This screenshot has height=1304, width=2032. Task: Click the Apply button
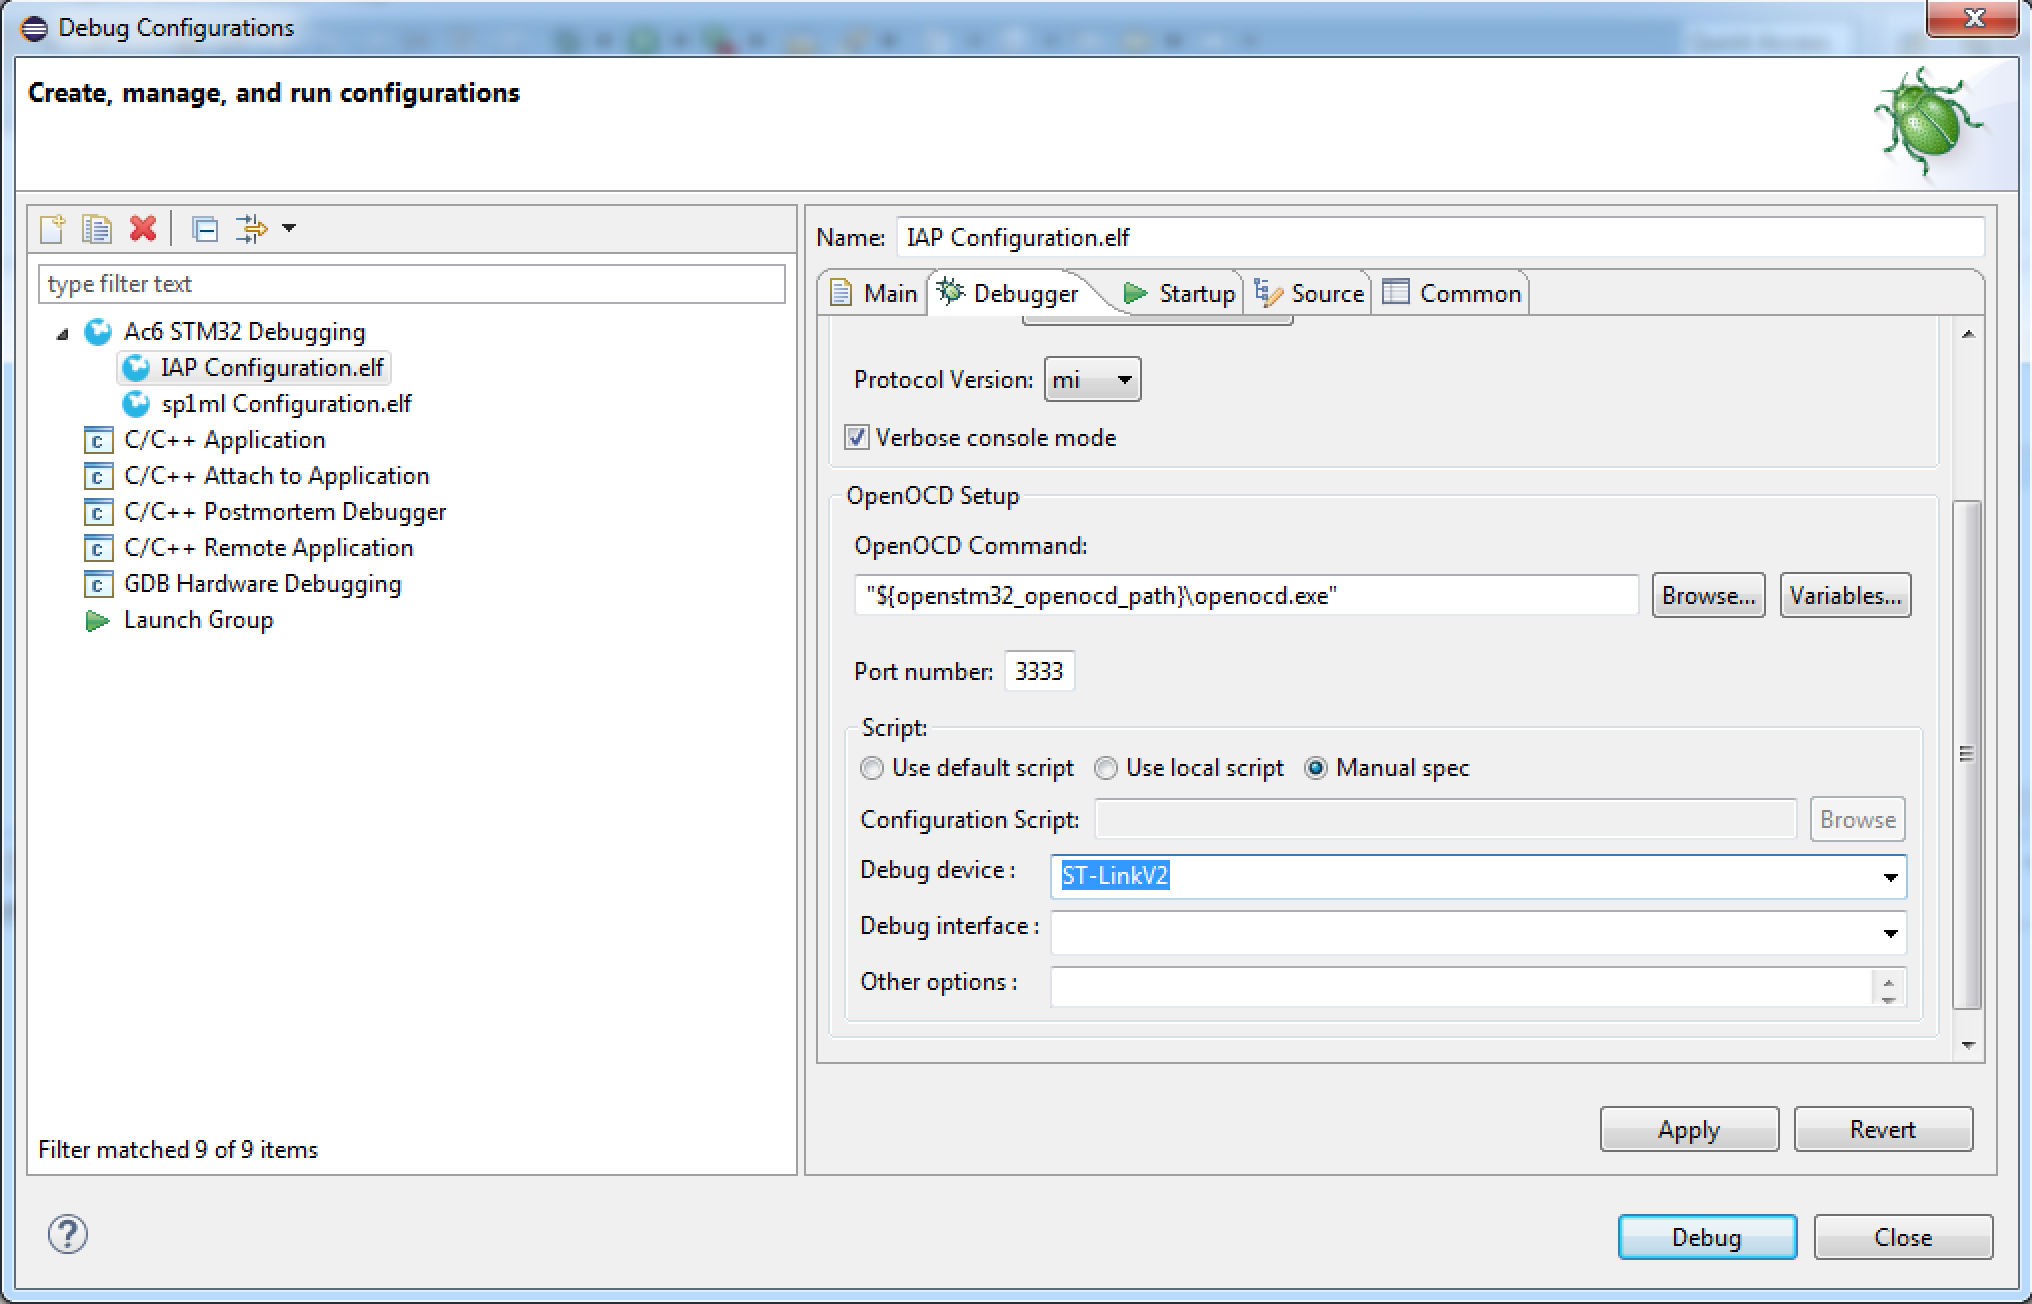pyautogui.click(x=1689, y=1129)
